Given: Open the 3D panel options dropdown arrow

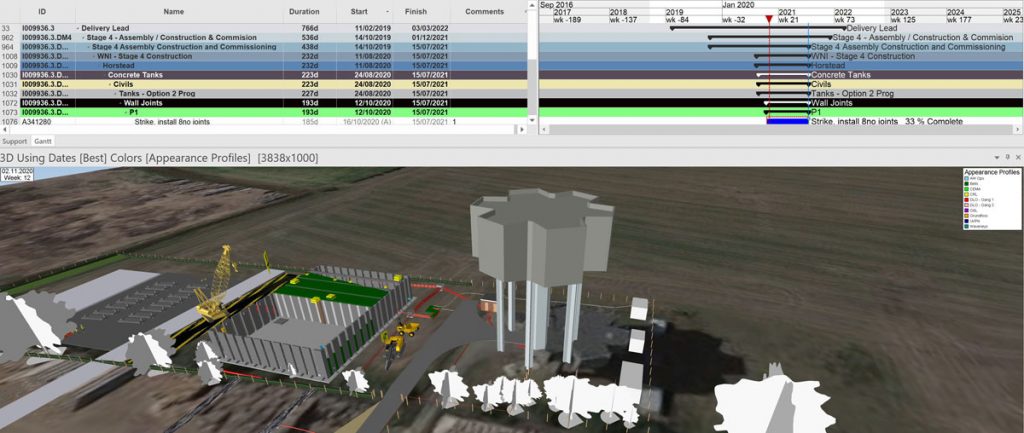Looking at the screenshot, I should (x=996, y=158).
